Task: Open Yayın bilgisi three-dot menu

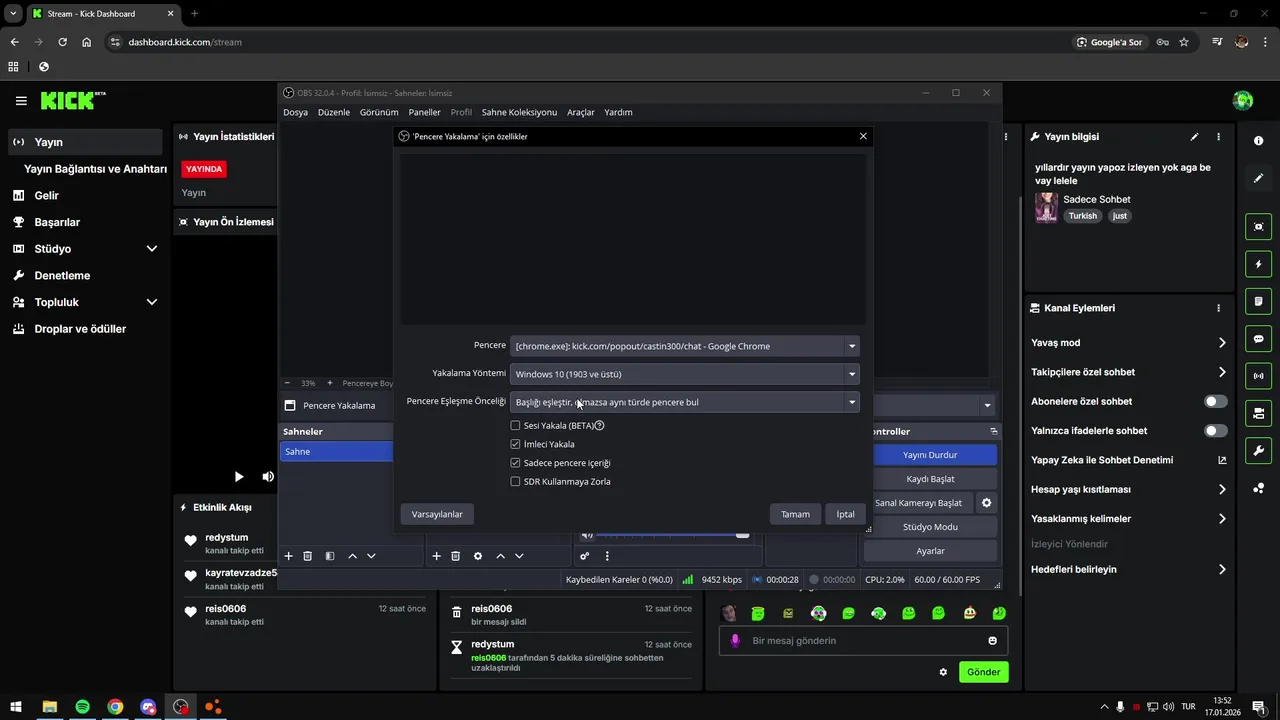Action: pos(1218,137)
